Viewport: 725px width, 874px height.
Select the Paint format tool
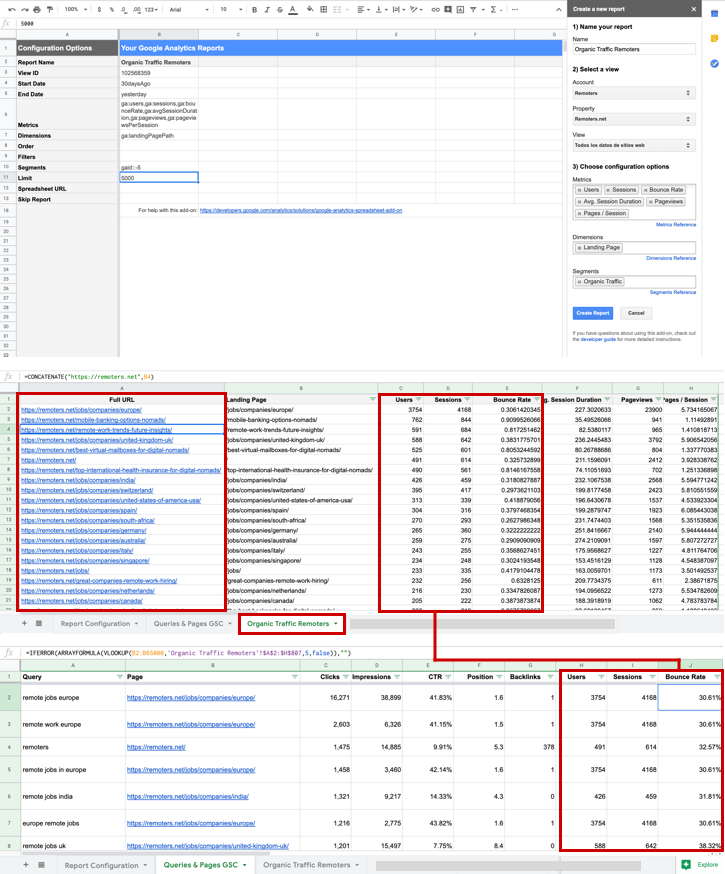click(50, 9)
